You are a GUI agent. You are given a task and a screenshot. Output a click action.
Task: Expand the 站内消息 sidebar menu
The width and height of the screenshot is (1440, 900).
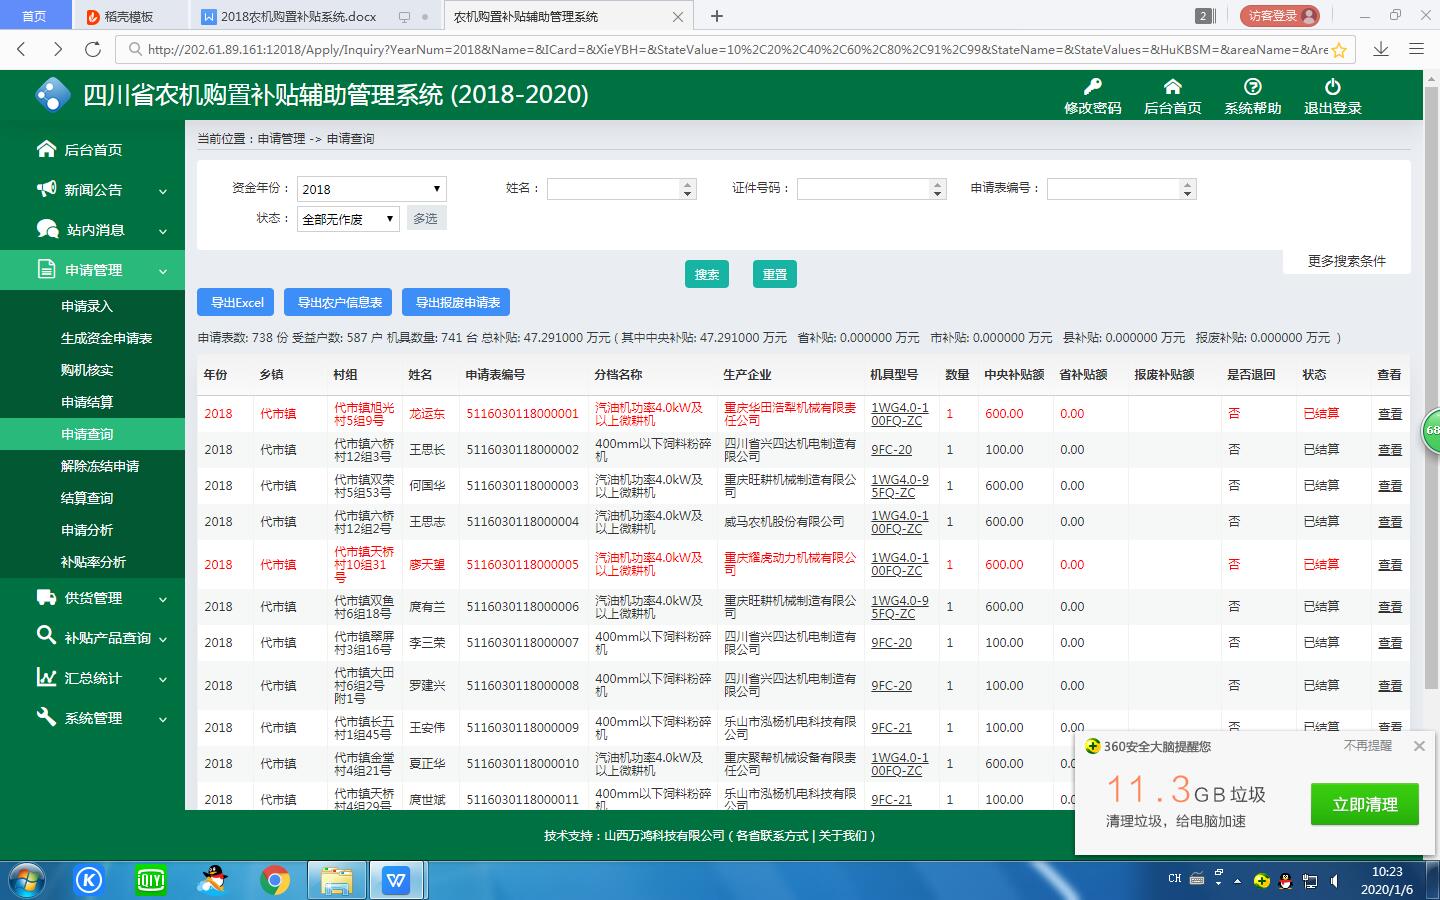coord(163,231)
